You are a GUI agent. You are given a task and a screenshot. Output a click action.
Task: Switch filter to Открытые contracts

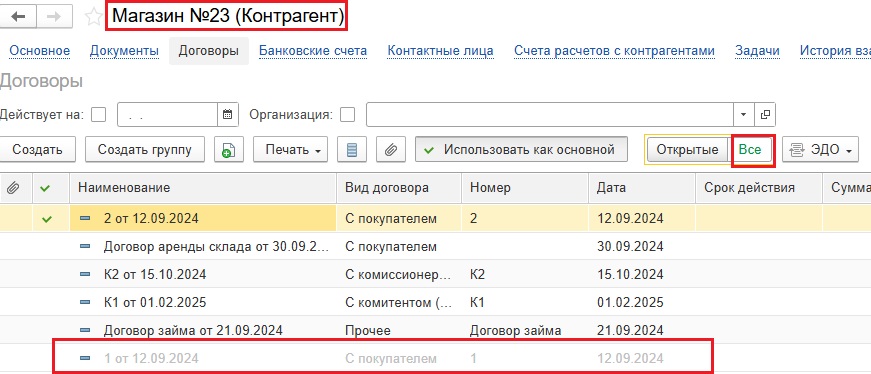tap(688, 149)
